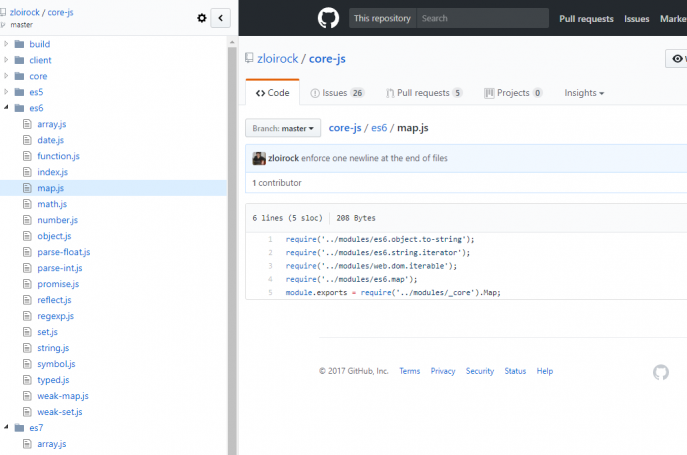
Task: Open the commit message 'enforce one newline' link
Action: coord(374,158)
